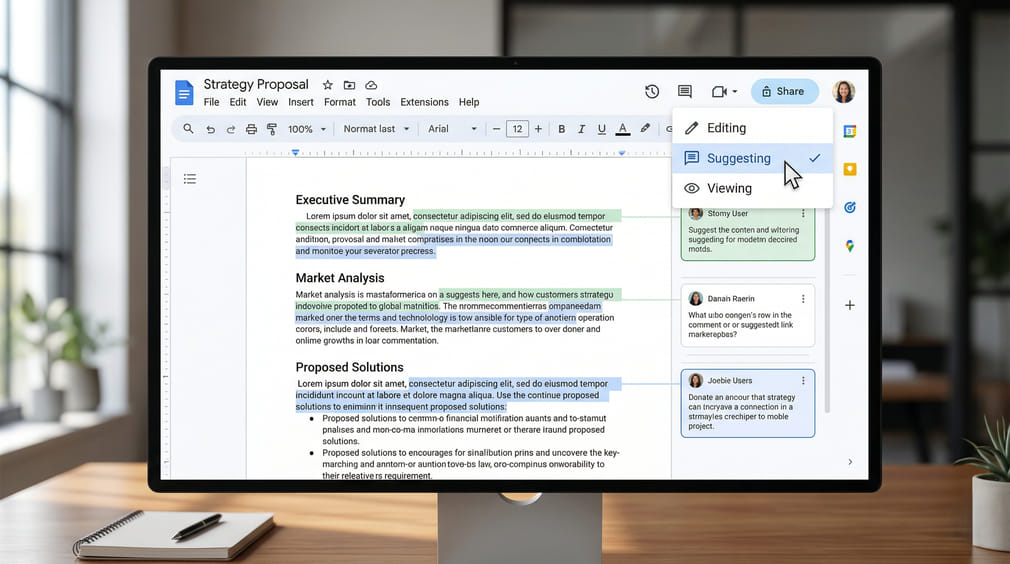Open Google Tasks side panel

(850, 207)
